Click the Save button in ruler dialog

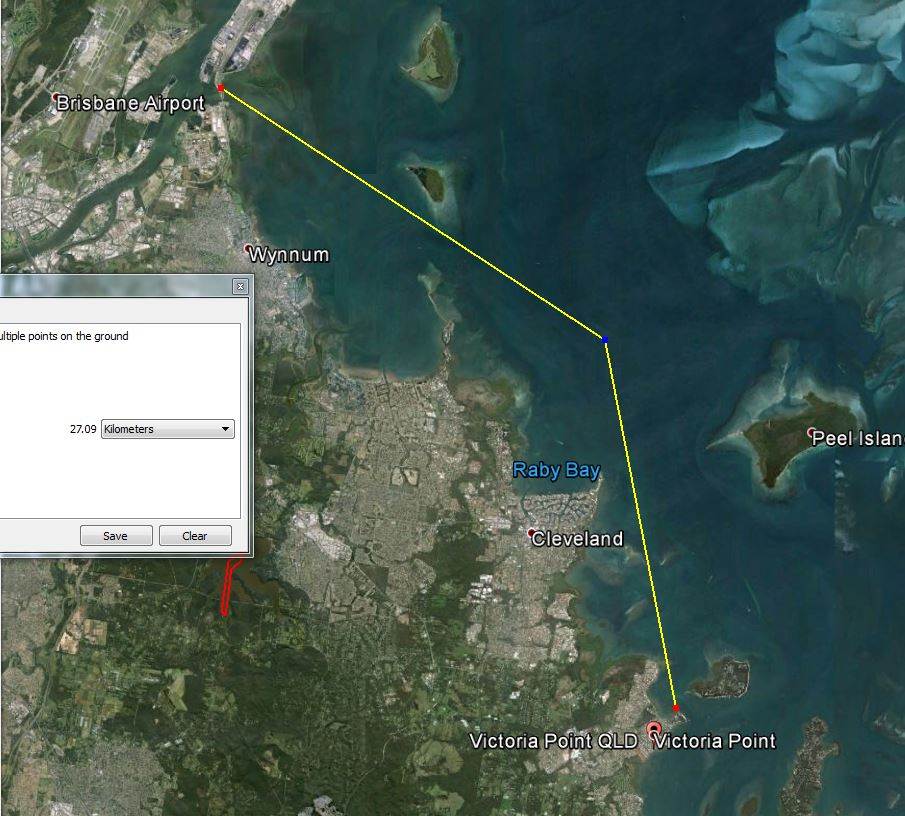(116, 536)
